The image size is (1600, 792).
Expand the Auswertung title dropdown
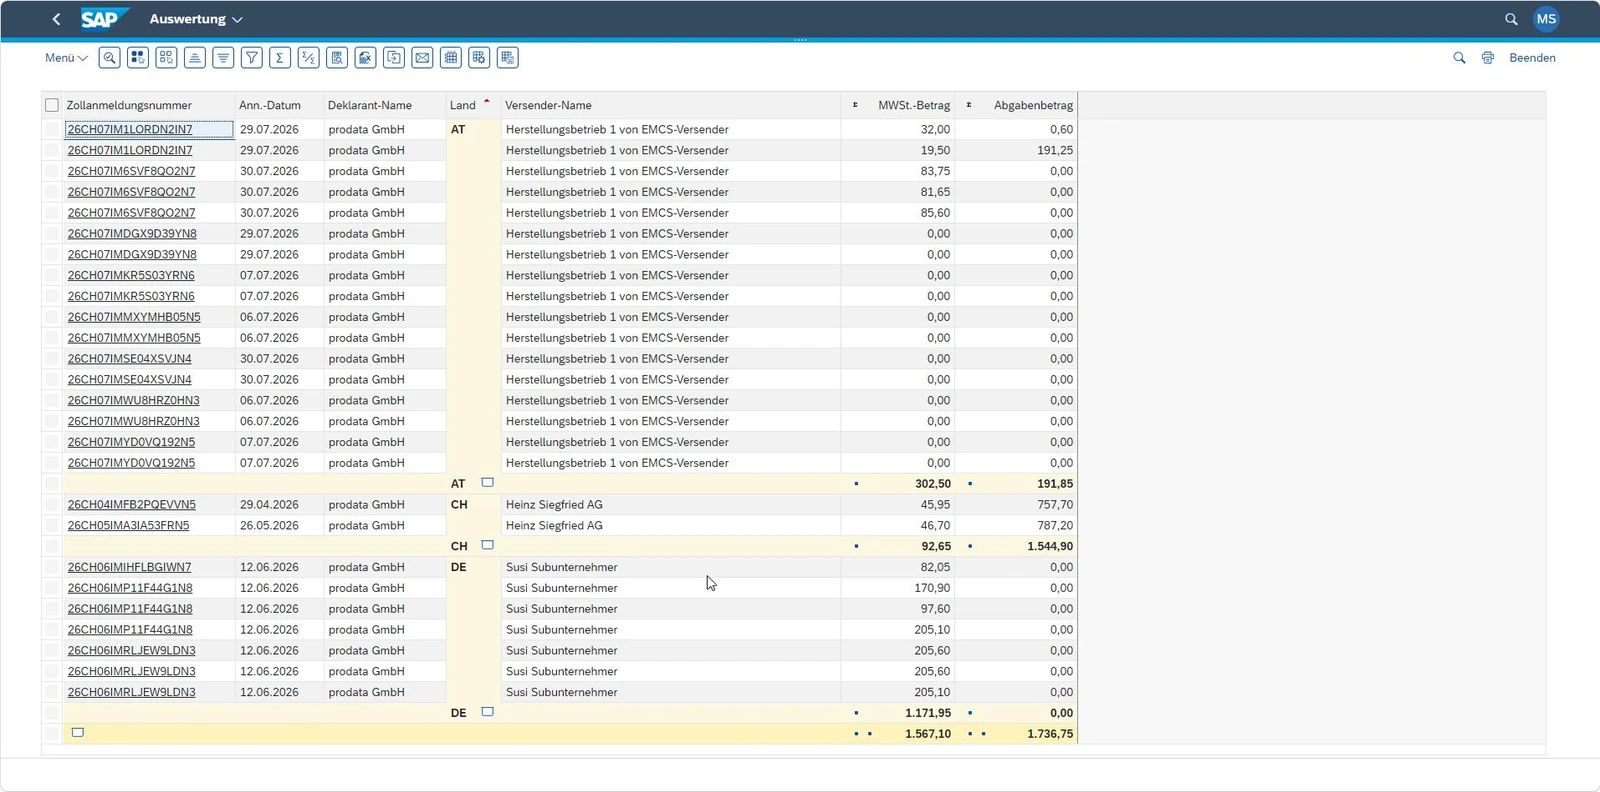pos(196,19)
